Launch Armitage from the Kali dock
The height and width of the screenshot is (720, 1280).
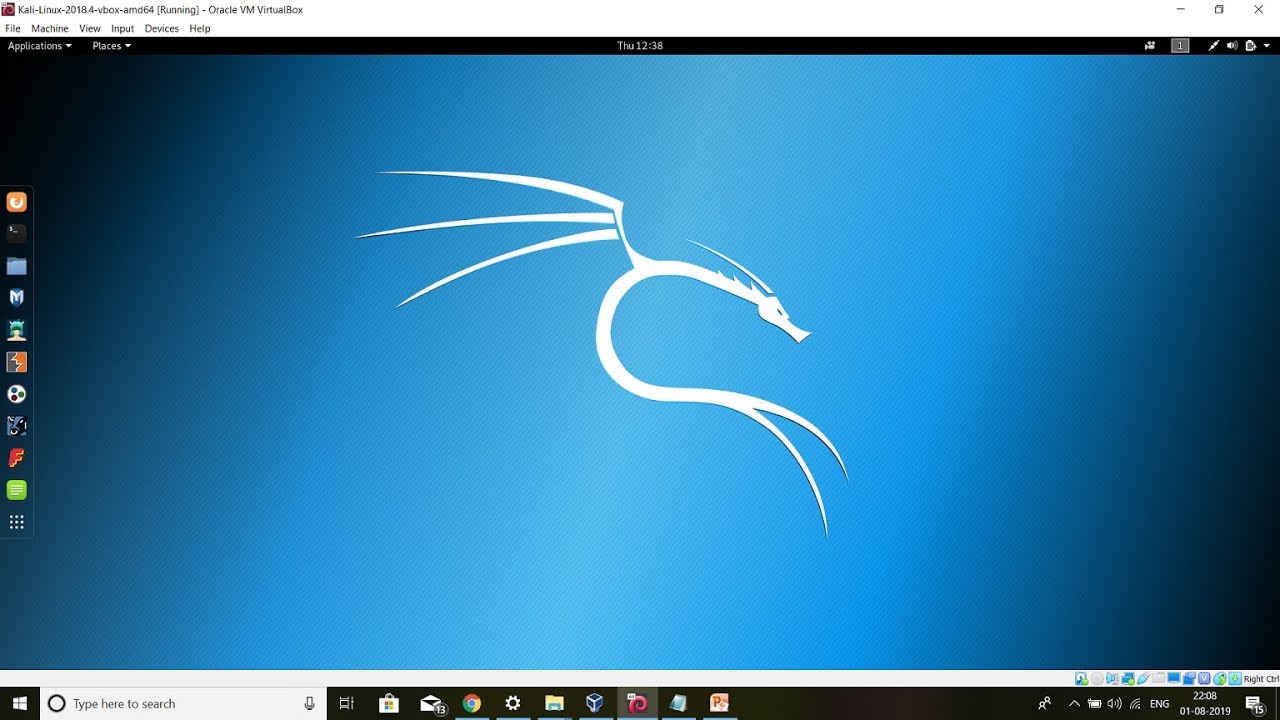(x=16, y=329)
